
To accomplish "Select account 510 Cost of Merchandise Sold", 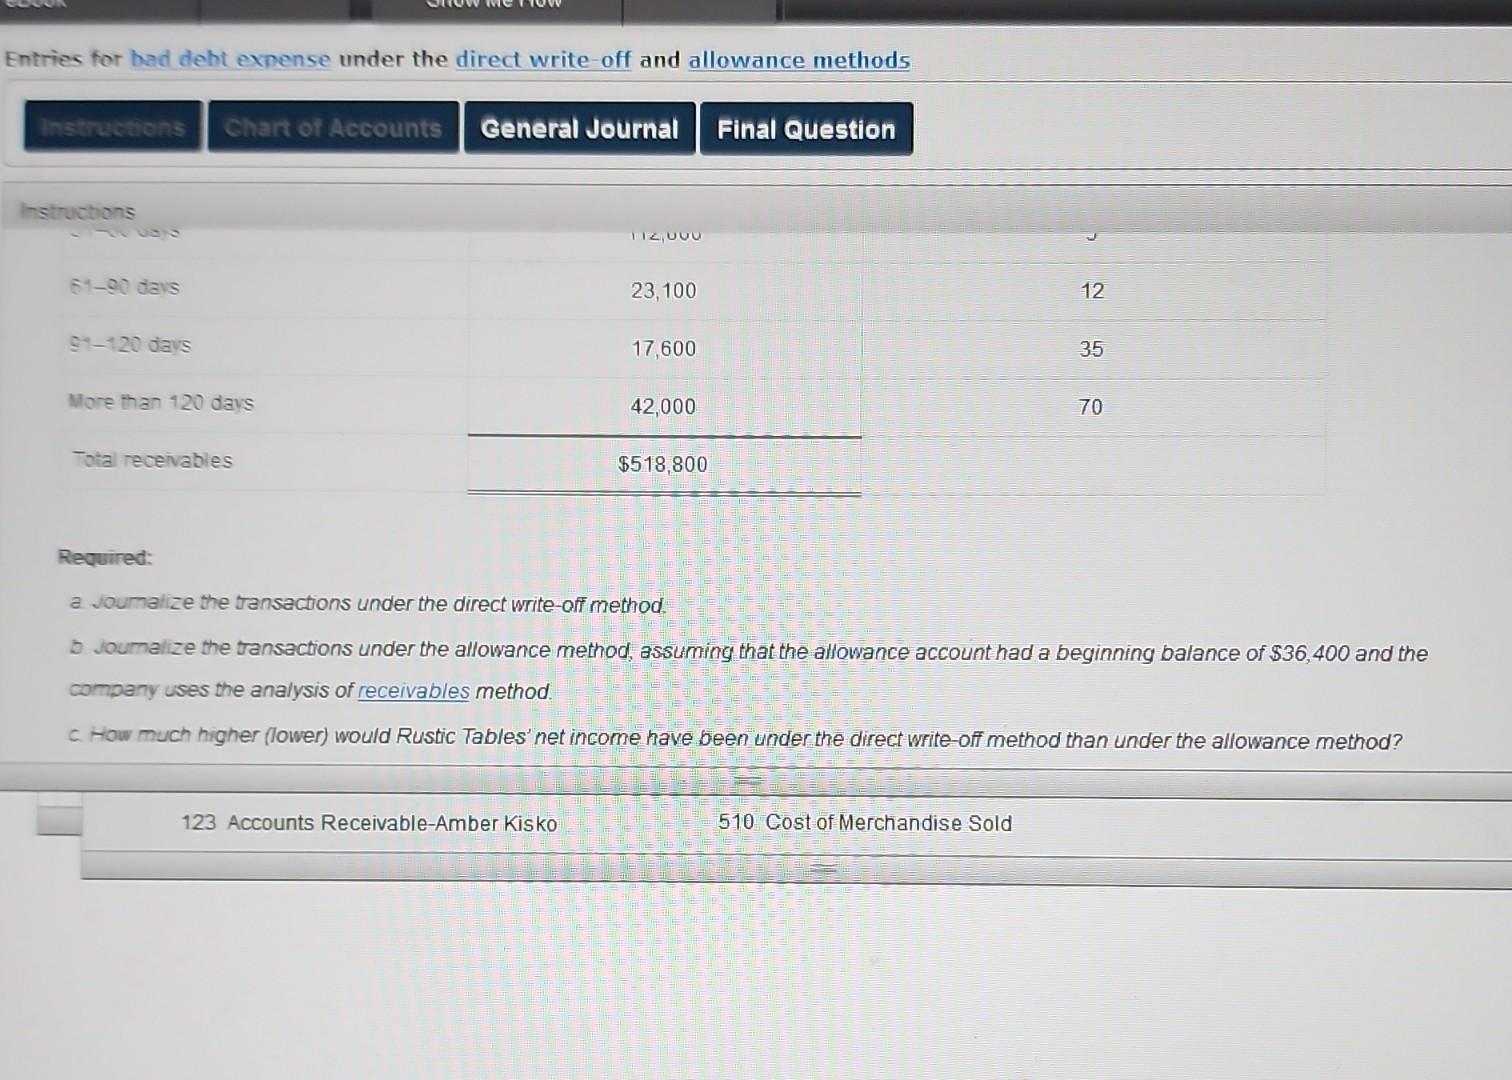I will (x=865, y=823).
